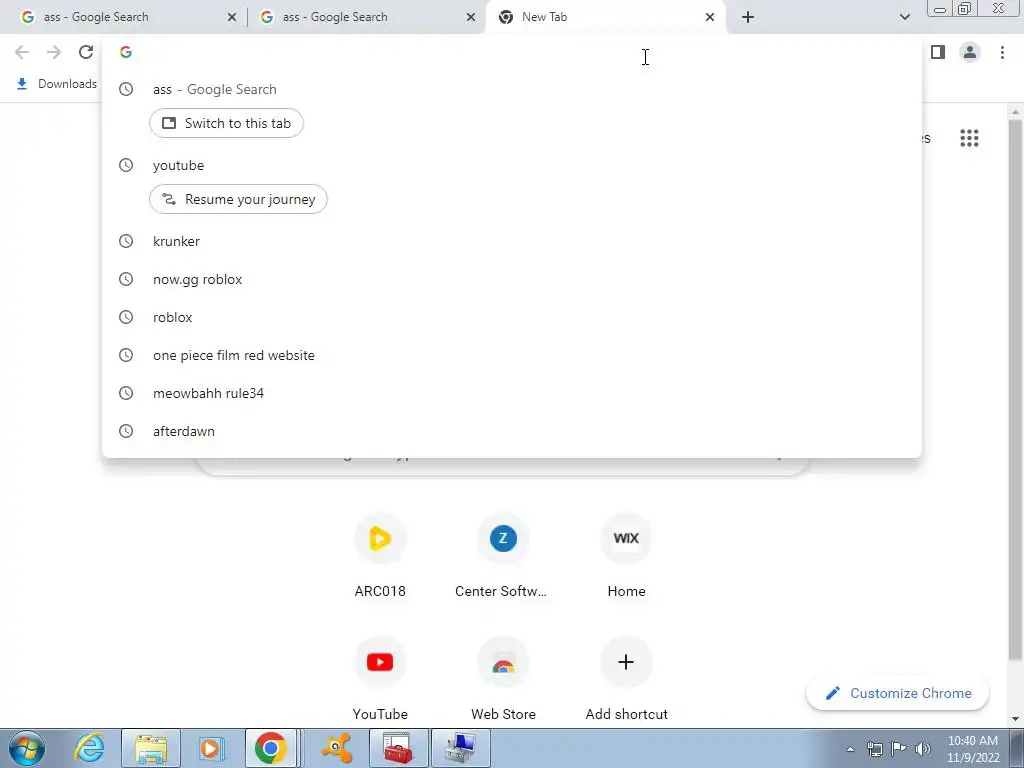1024x768 pixels.
Task: Close the second Google Search tab
Action: tap(471, 17)
